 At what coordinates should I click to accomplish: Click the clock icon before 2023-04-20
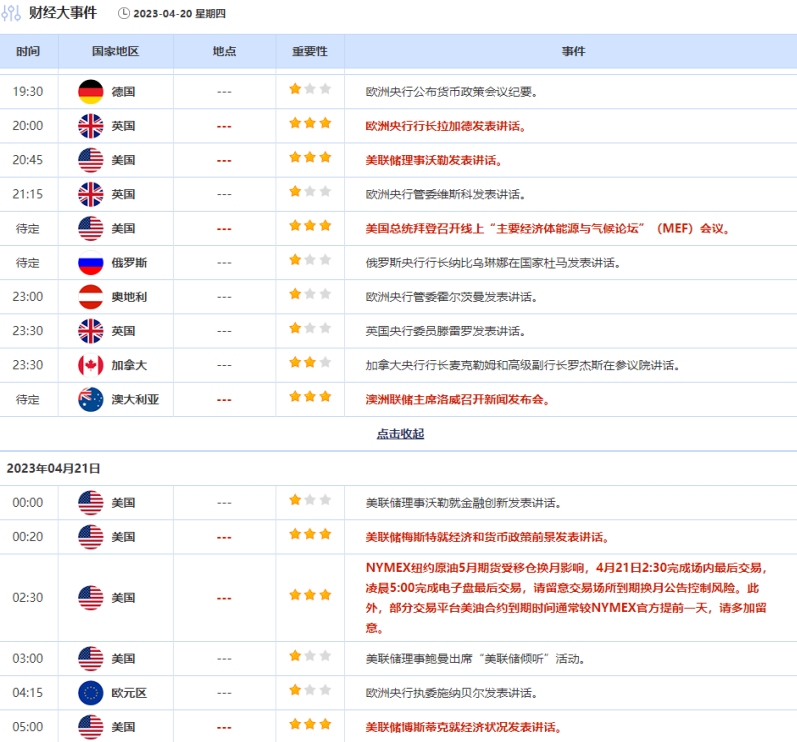point(124,14)
